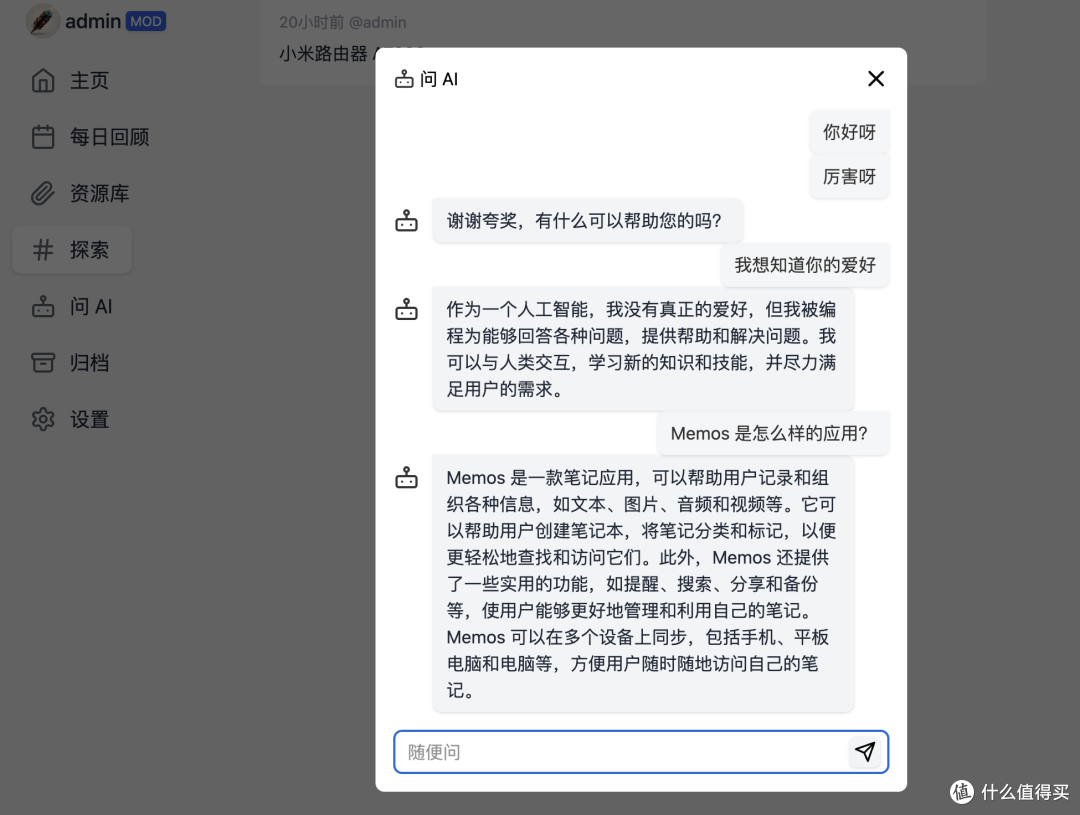Click the 厉害呀 message bubble
The width and height of the screenshot is (1080, 815).
point(849,176)
